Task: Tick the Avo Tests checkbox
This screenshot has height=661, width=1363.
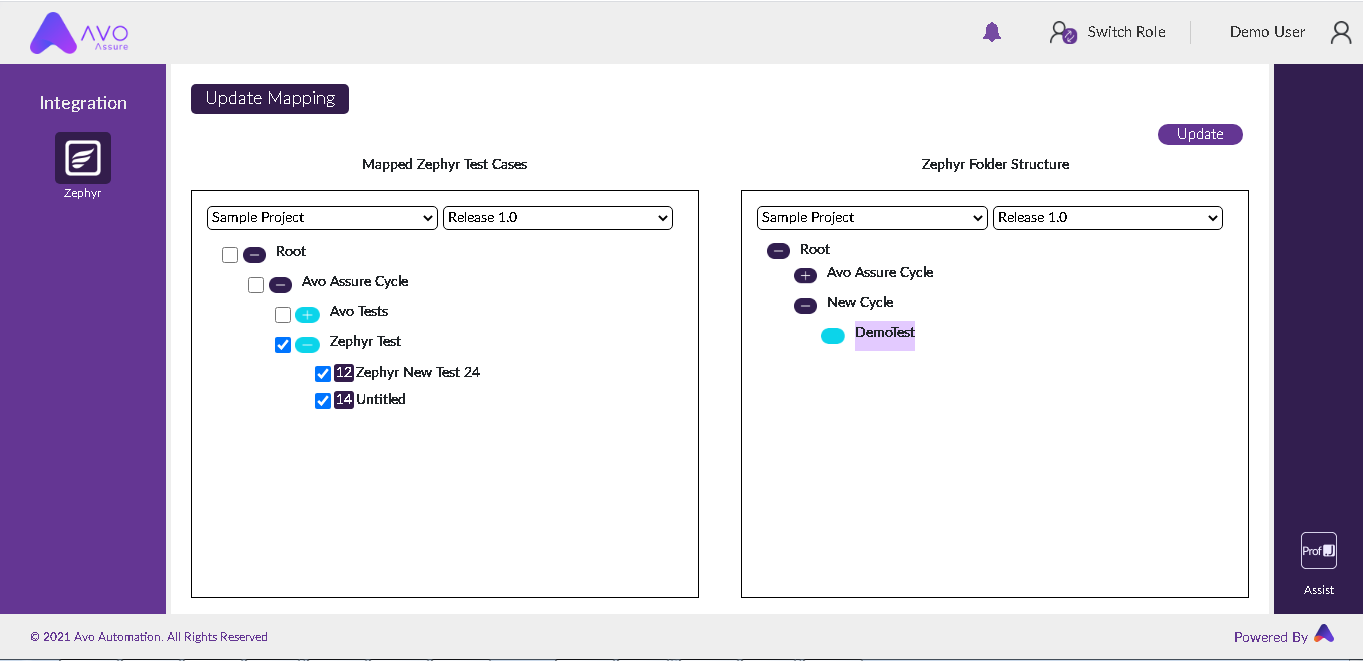Action: click(283, 315)
